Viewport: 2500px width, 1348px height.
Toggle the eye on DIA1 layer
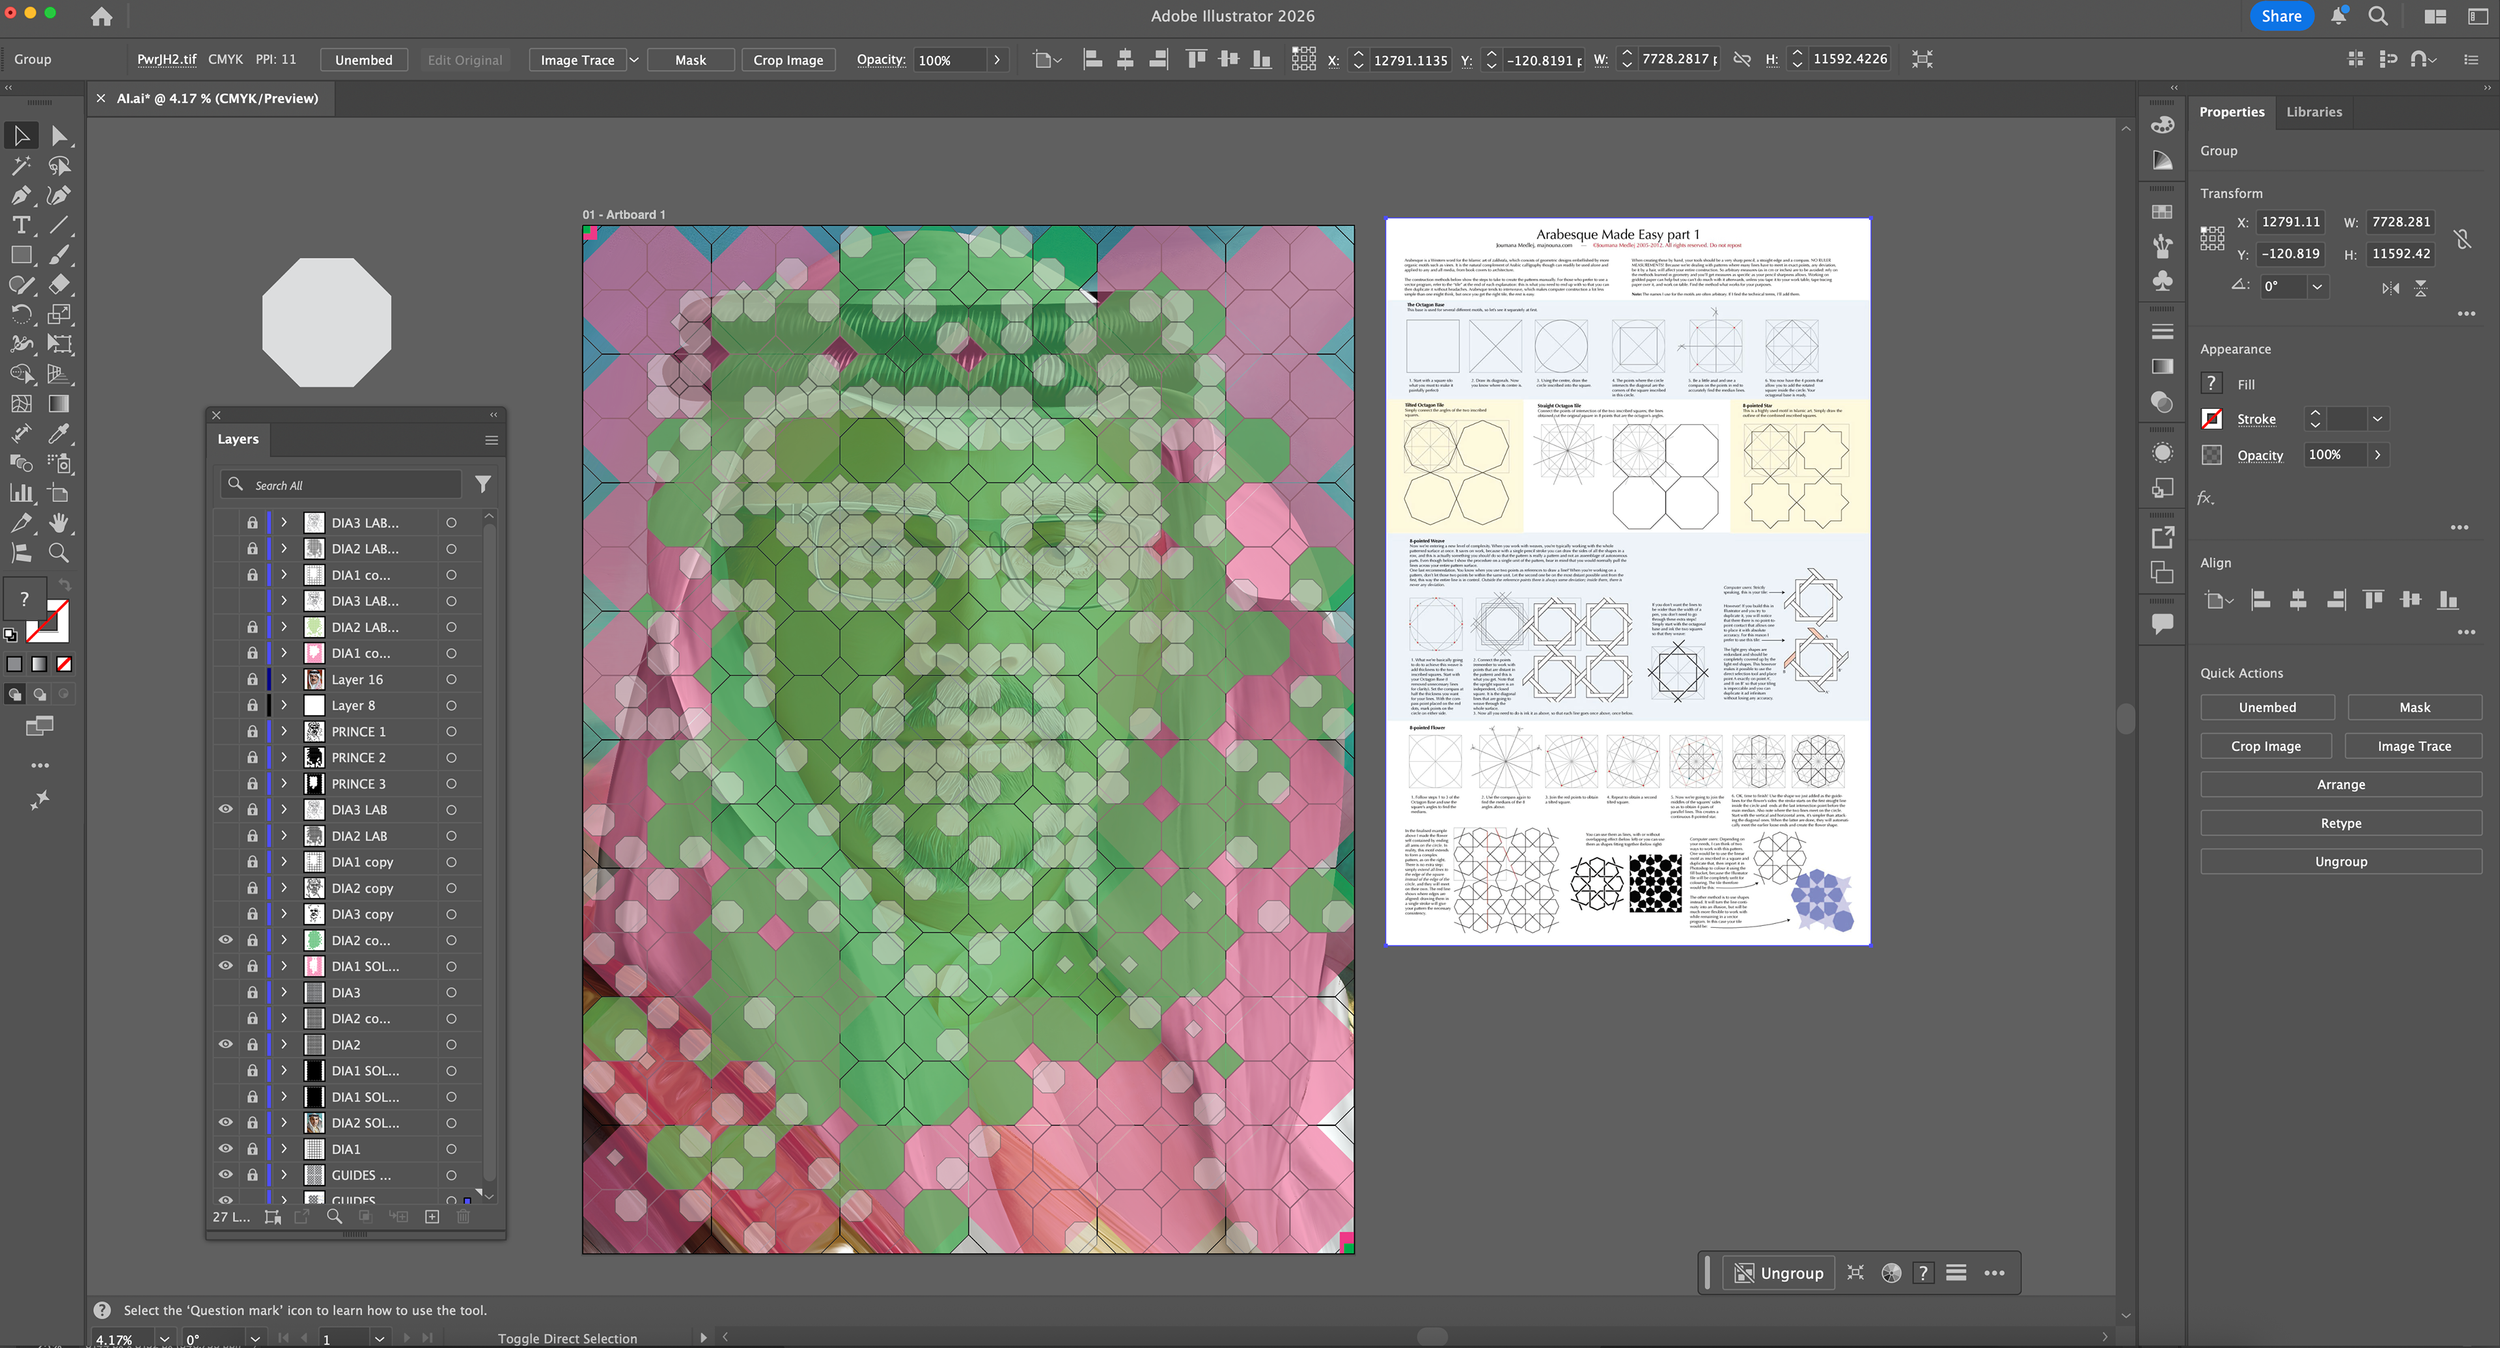(226, 1149)
